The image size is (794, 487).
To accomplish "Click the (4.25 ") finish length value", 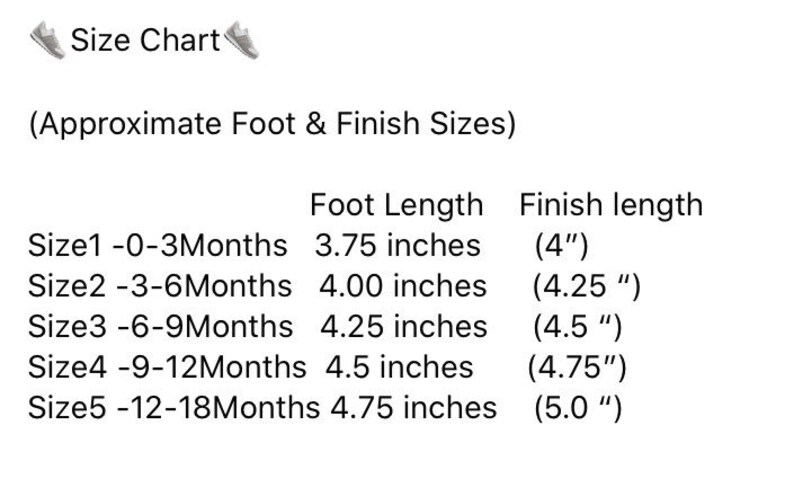I will [x=586, y=287].
